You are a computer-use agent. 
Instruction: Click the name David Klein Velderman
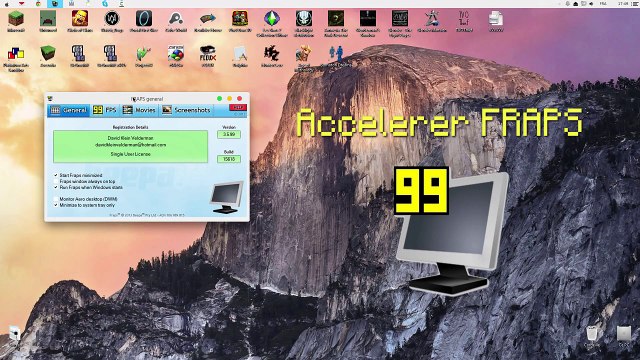131,138
